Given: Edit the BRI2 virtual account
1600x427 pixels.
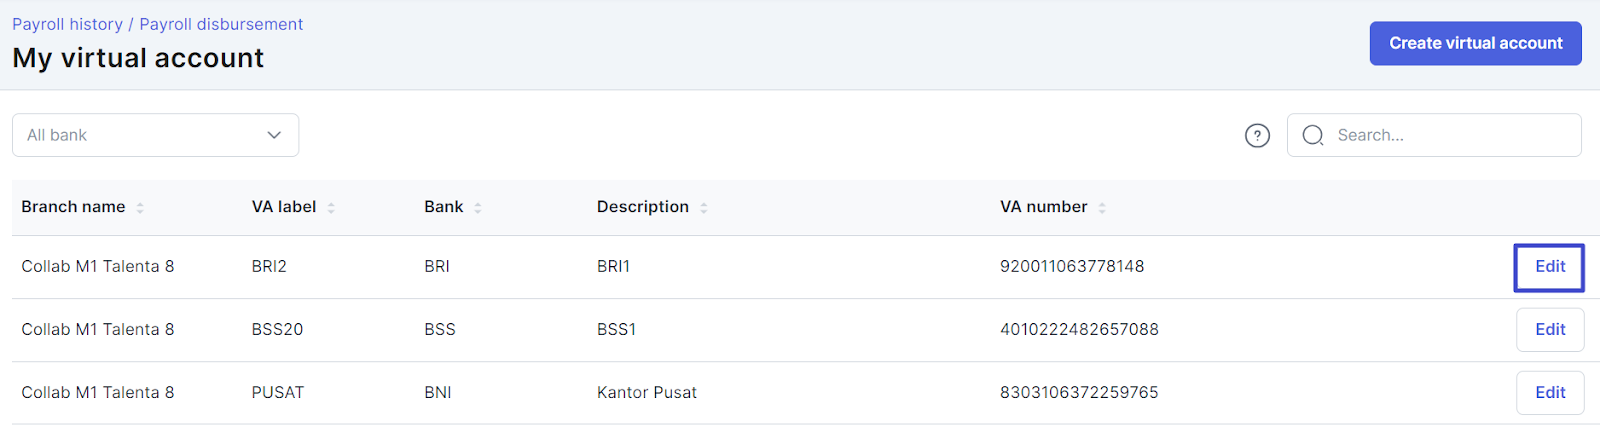Looking at the screenshot, I should coord(1549,267).
